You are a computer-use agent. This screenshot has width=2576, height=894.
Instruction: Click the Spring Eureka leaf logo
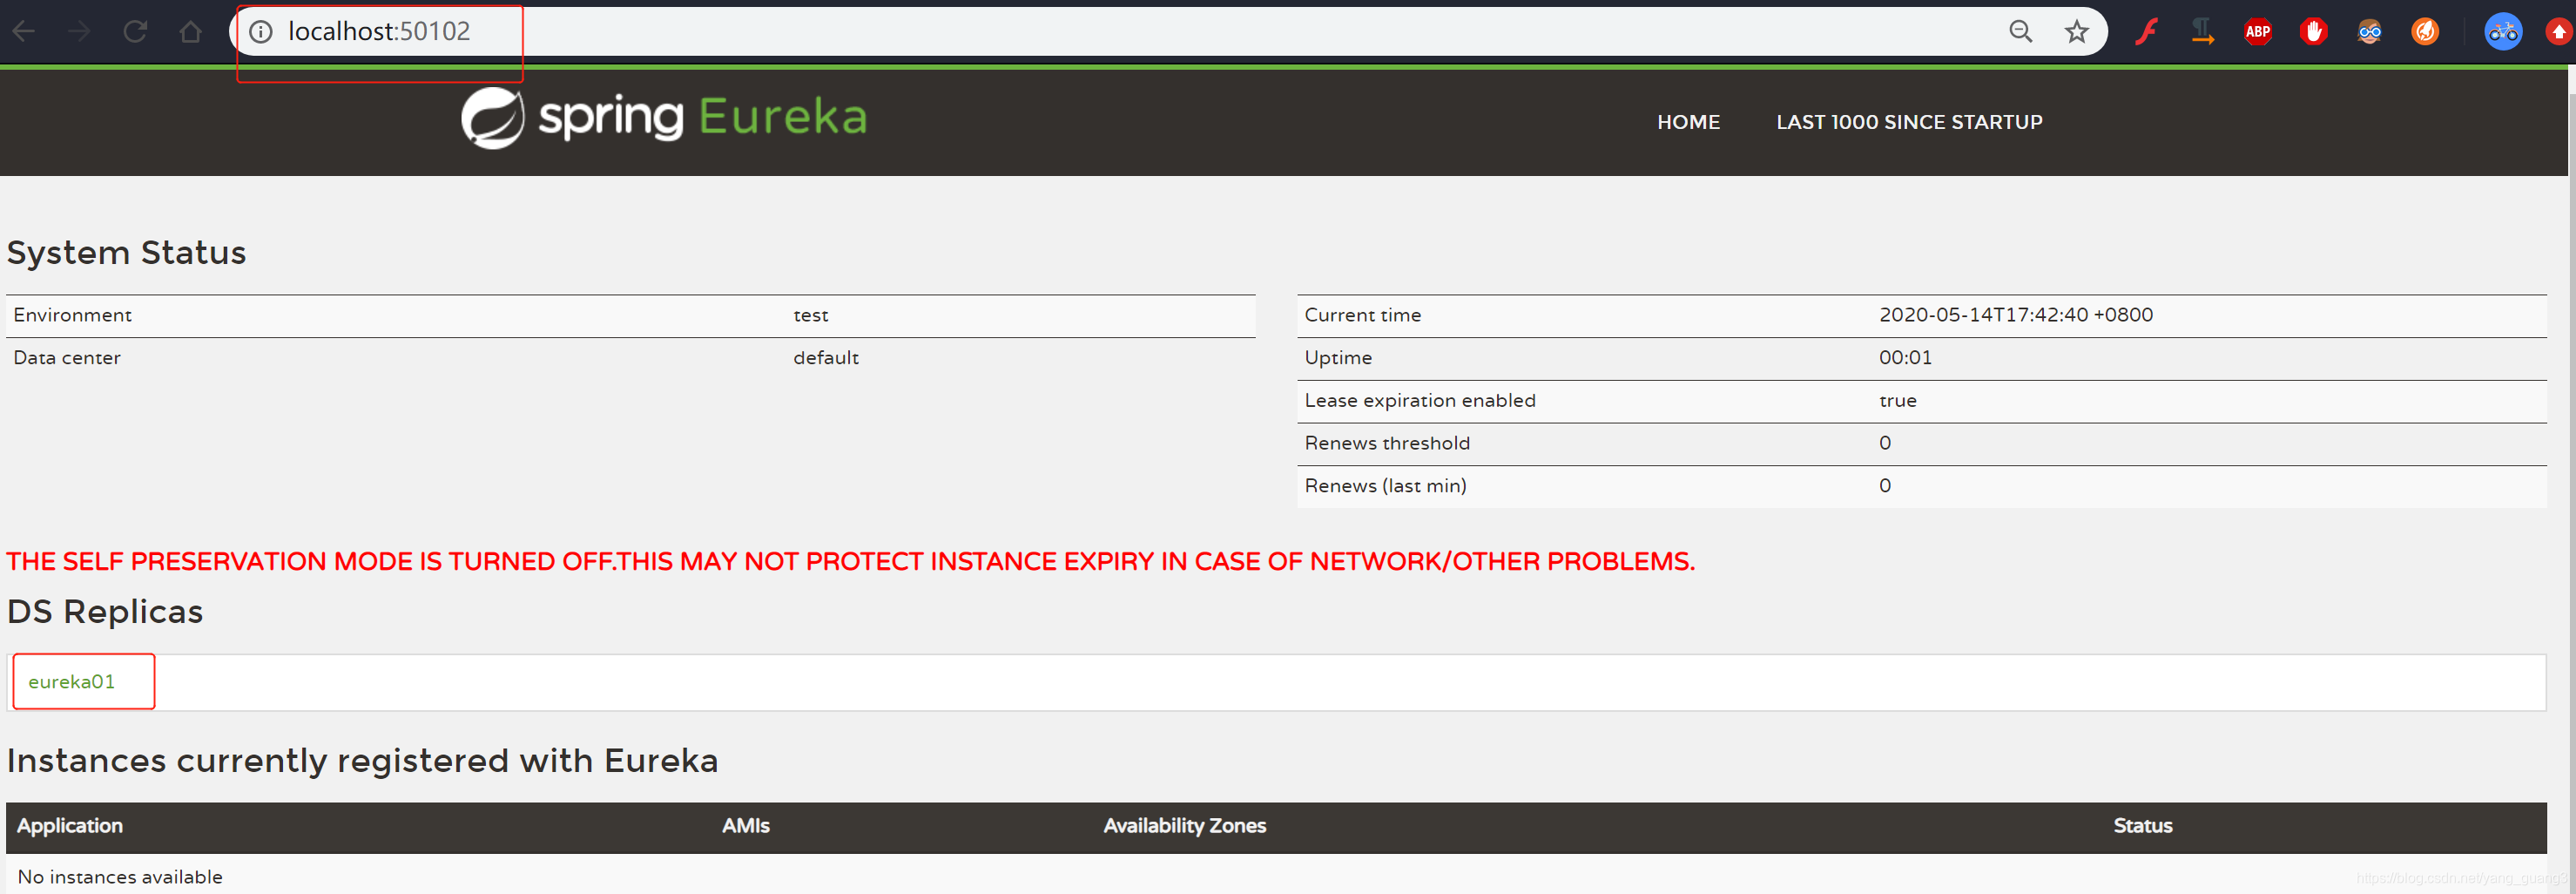492,118
